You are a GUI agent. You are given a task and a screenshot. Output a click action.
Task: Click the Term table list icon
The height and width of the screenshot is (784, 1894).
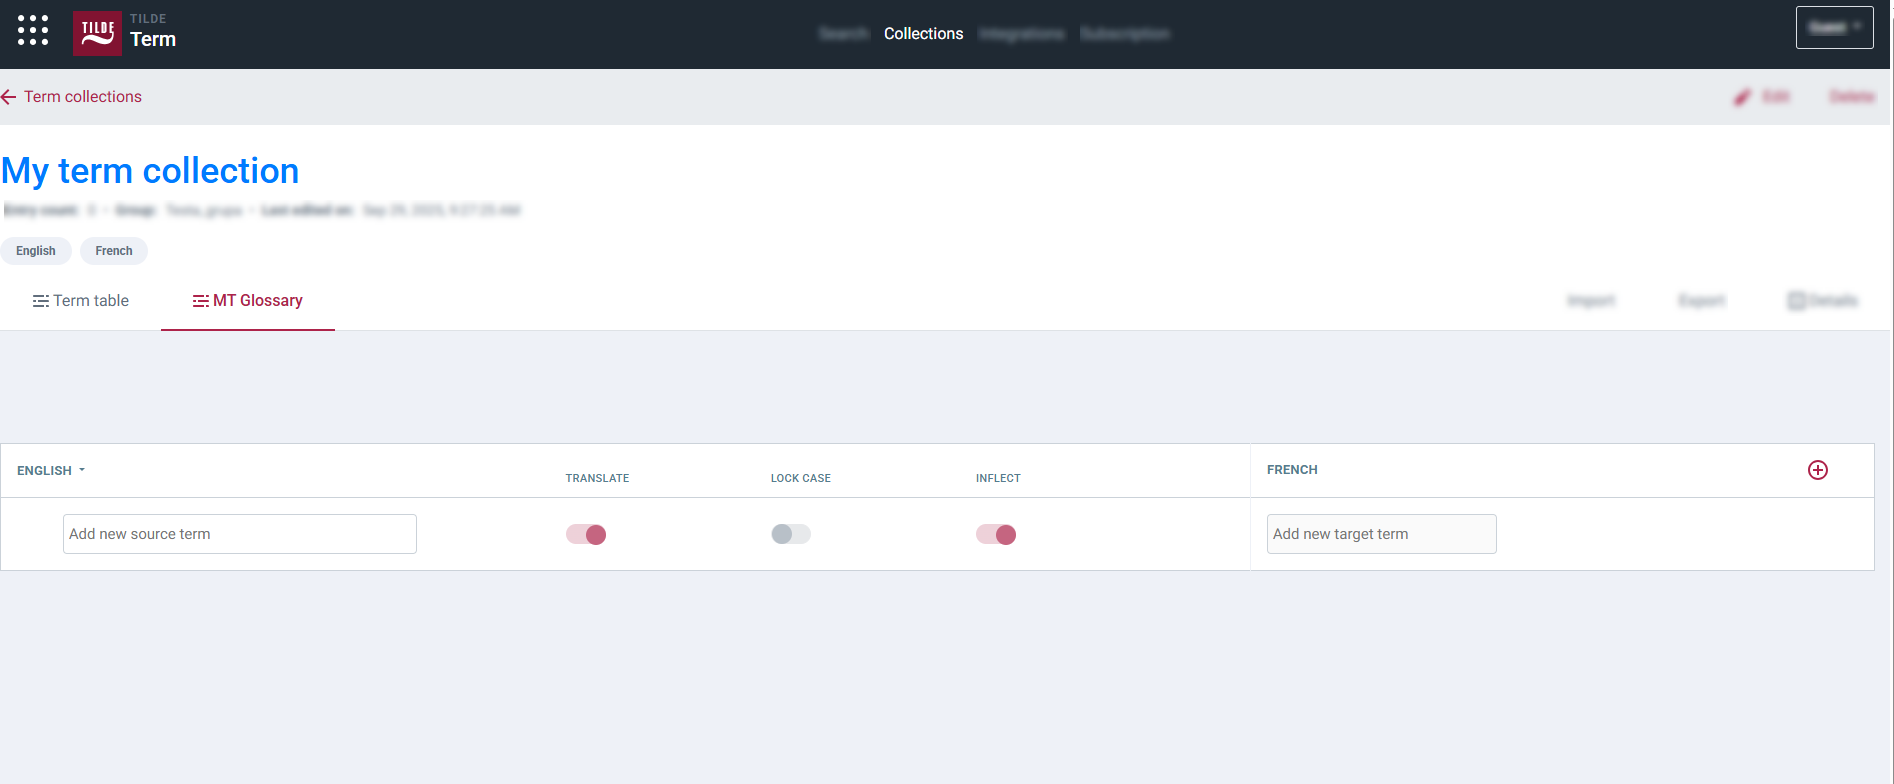41,301
